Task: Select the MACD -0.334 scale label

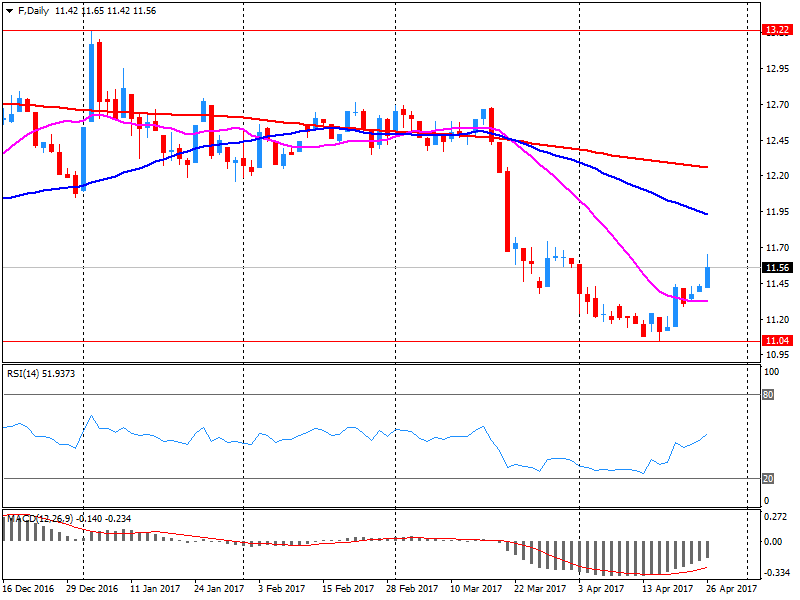Action: (776, 573)
